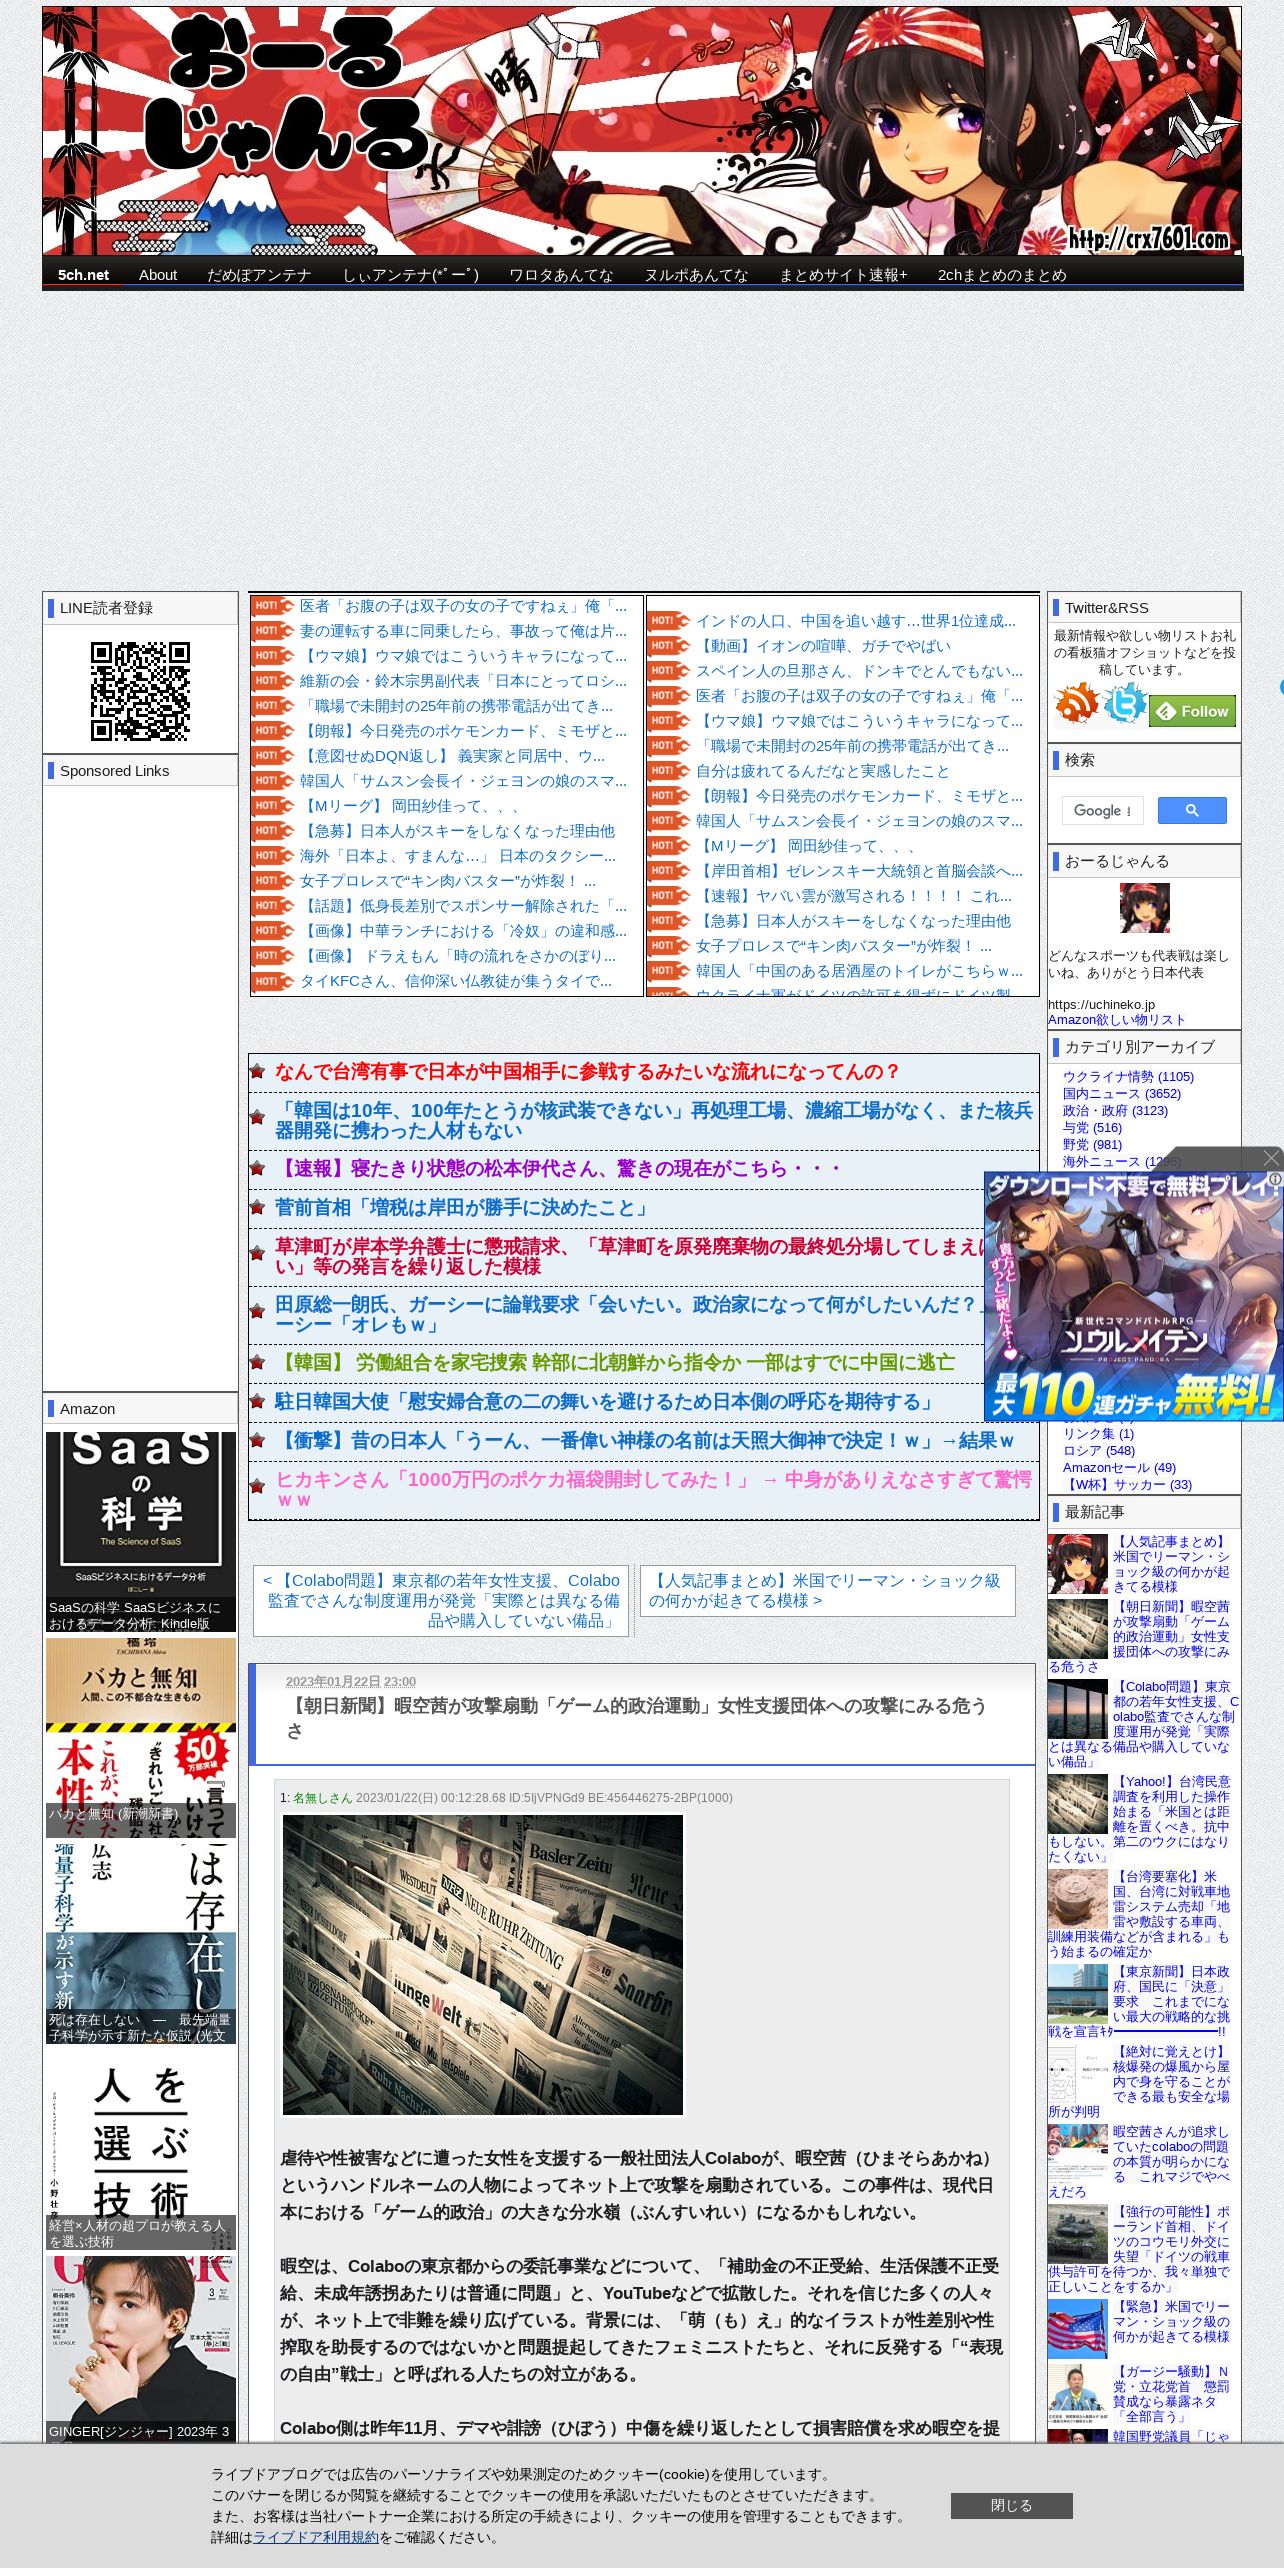The height and width of the screenshot is (2568, 1284).
Task: Click the newspaper rack photo in article
Action: click(482, 1964)
